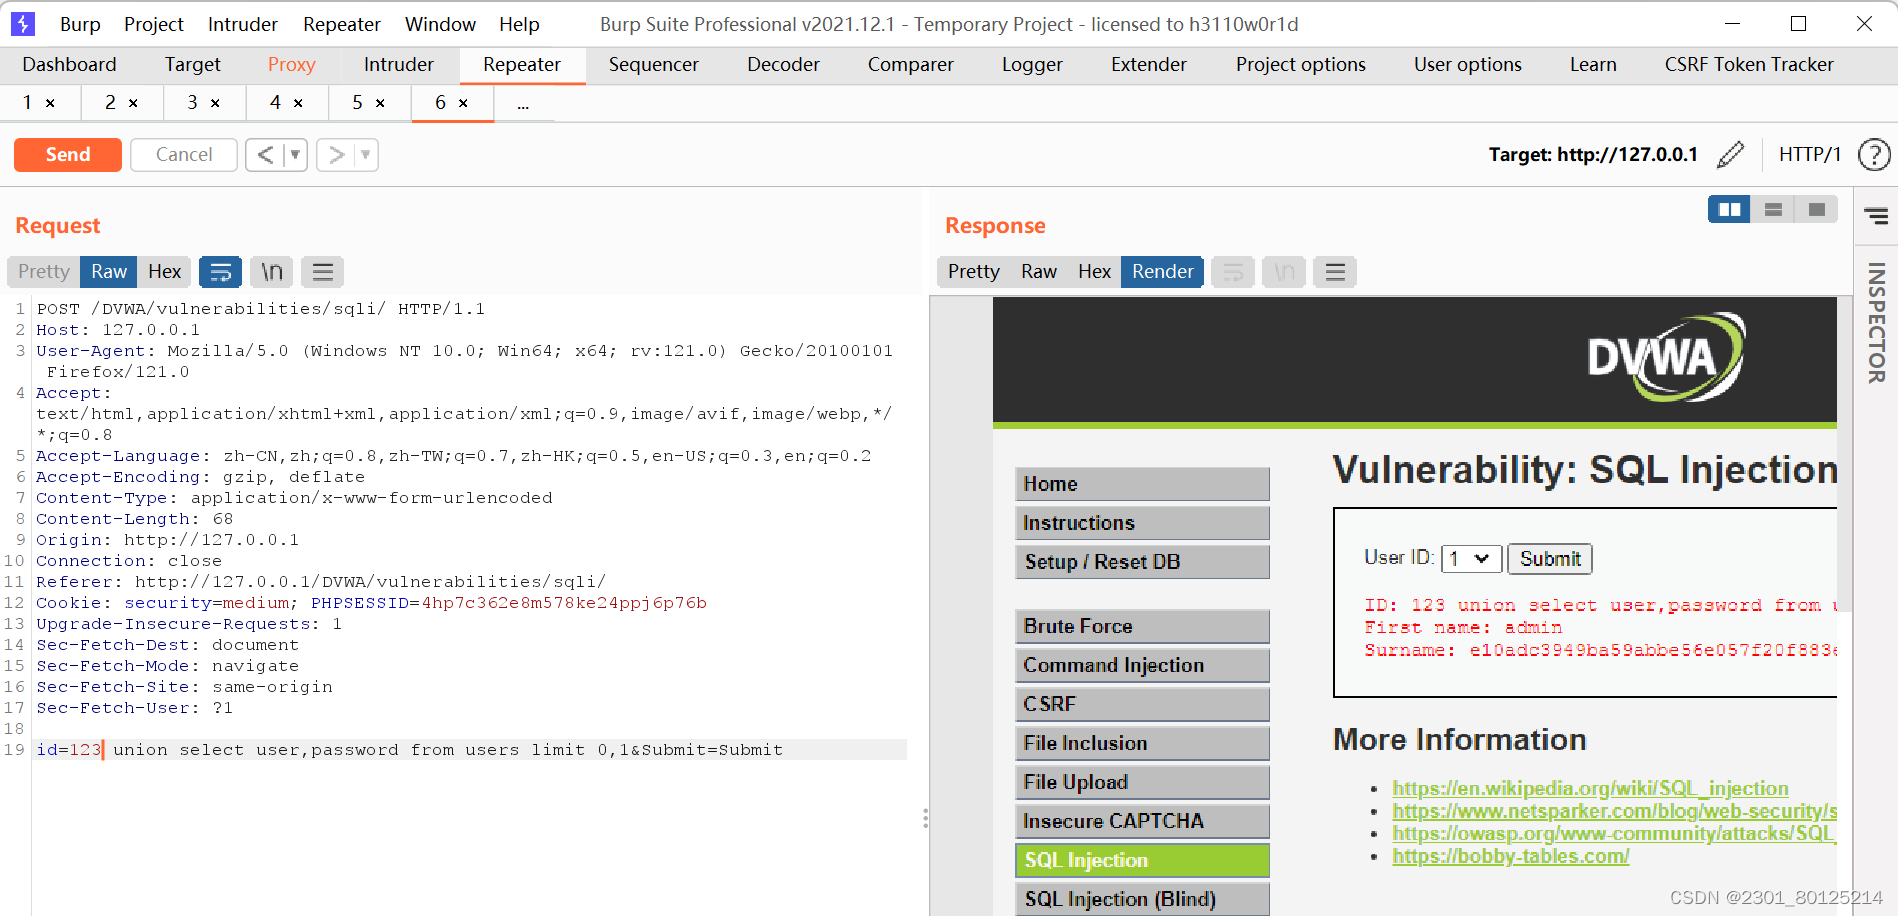
Task: Switch response view to Hex
Action: [1095, 271]
